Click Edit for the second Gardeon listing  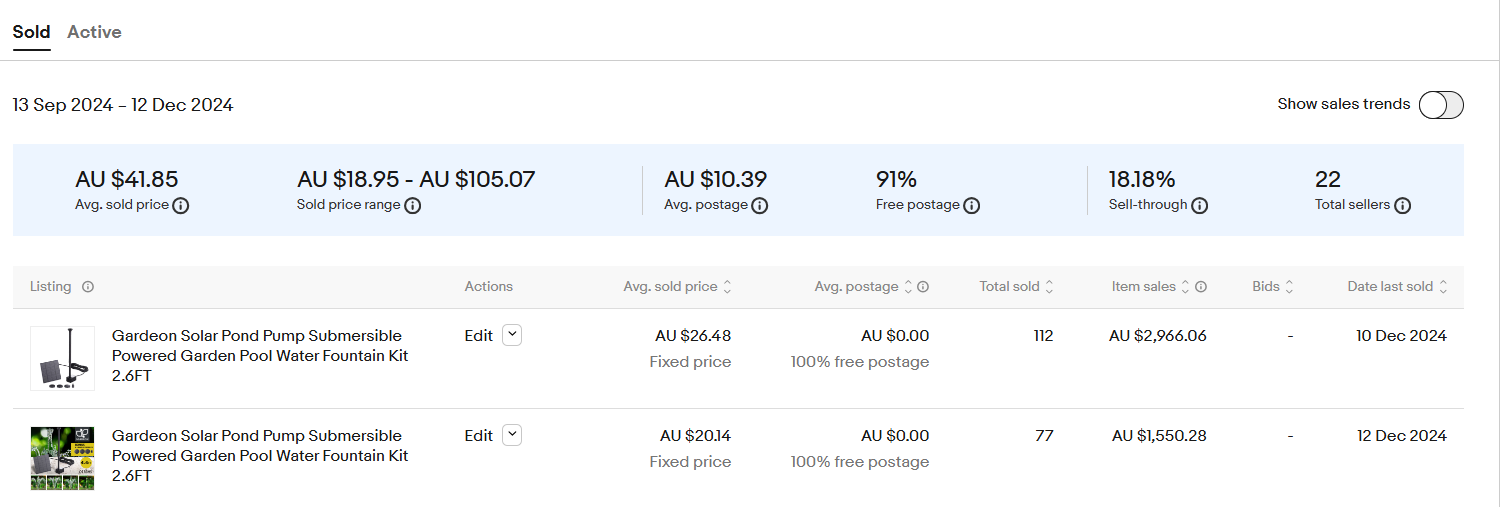coord(478,436)
